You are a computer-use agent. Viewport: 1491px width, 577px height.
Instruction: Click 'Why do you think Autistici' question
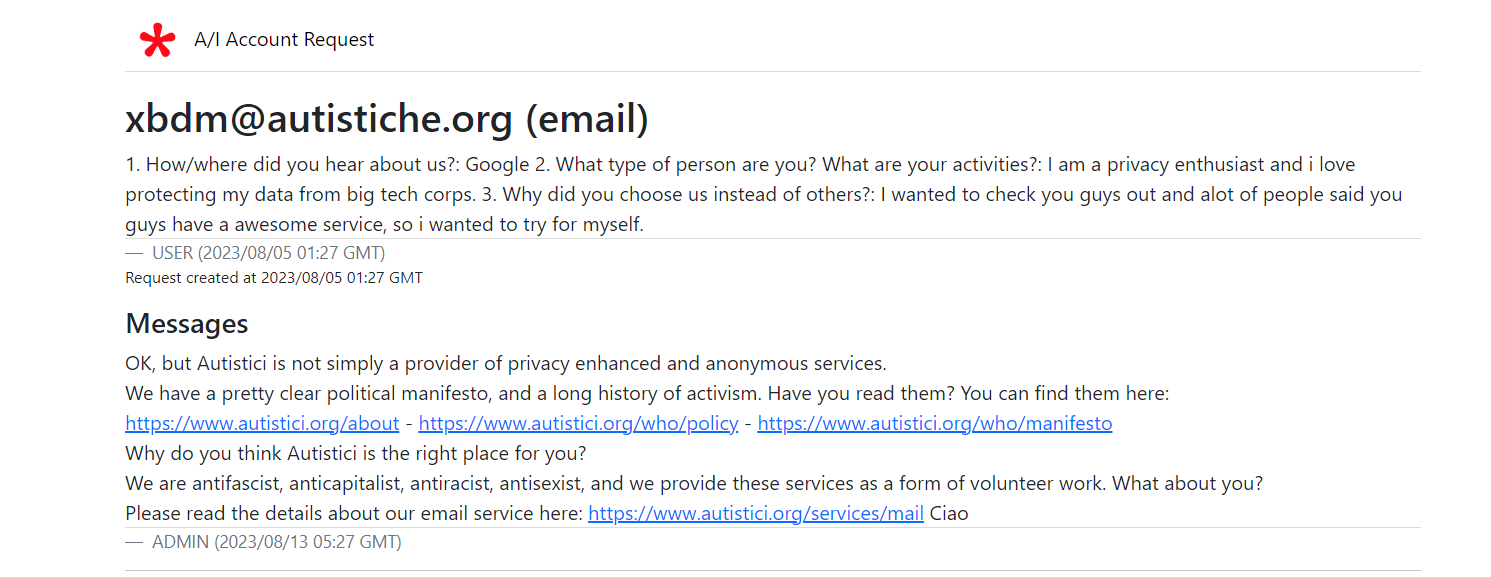355,453
